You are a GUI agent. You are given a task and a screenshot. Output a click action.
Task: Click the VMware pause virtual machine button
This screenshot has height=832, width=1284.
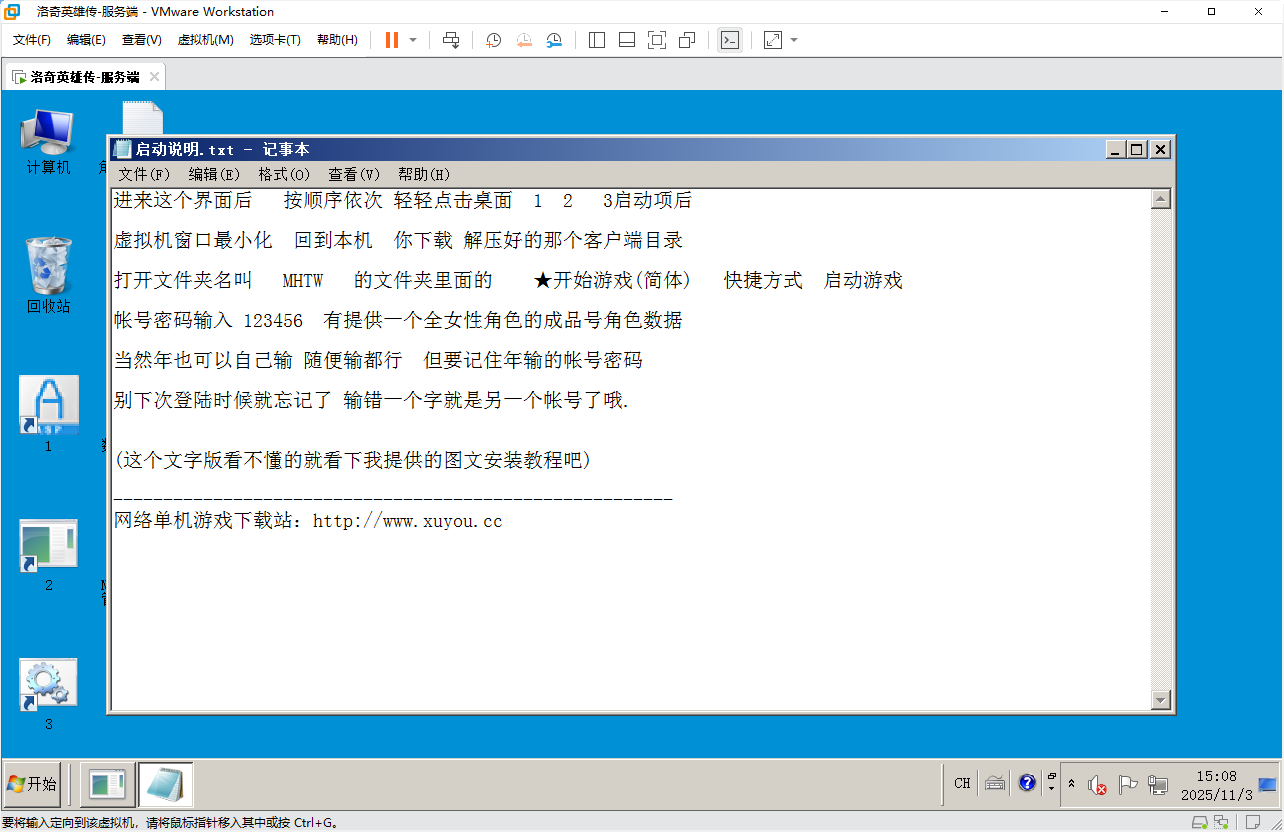[392, 40]
